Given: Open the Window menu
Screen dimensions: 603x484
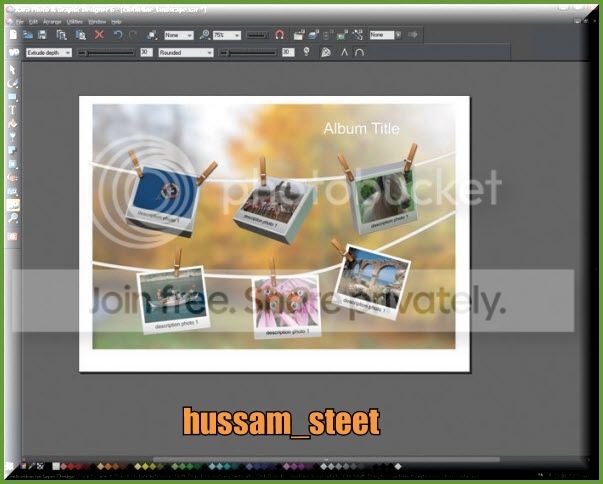Looking at the screenshot, I should [x=97, y=21].
